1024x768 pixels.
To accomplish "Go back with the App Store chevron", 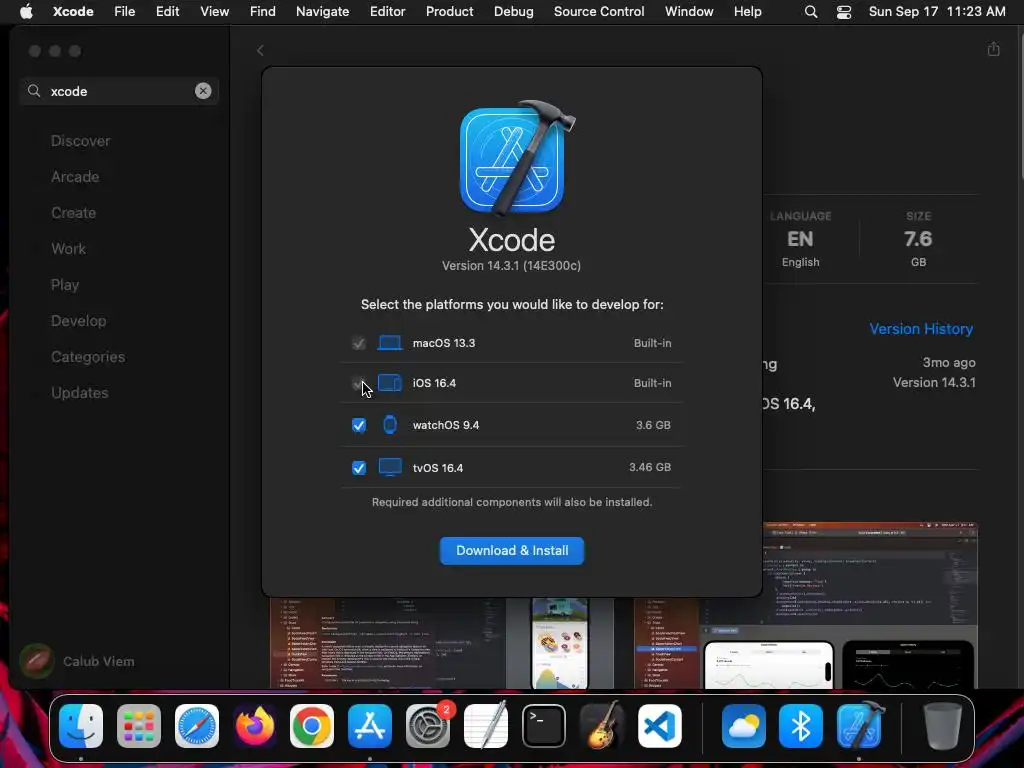I will 260,50.
